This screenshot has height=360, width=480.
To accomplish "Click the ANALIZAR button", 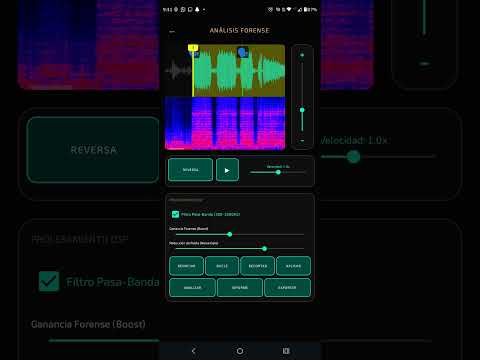I will coord(192,288).
